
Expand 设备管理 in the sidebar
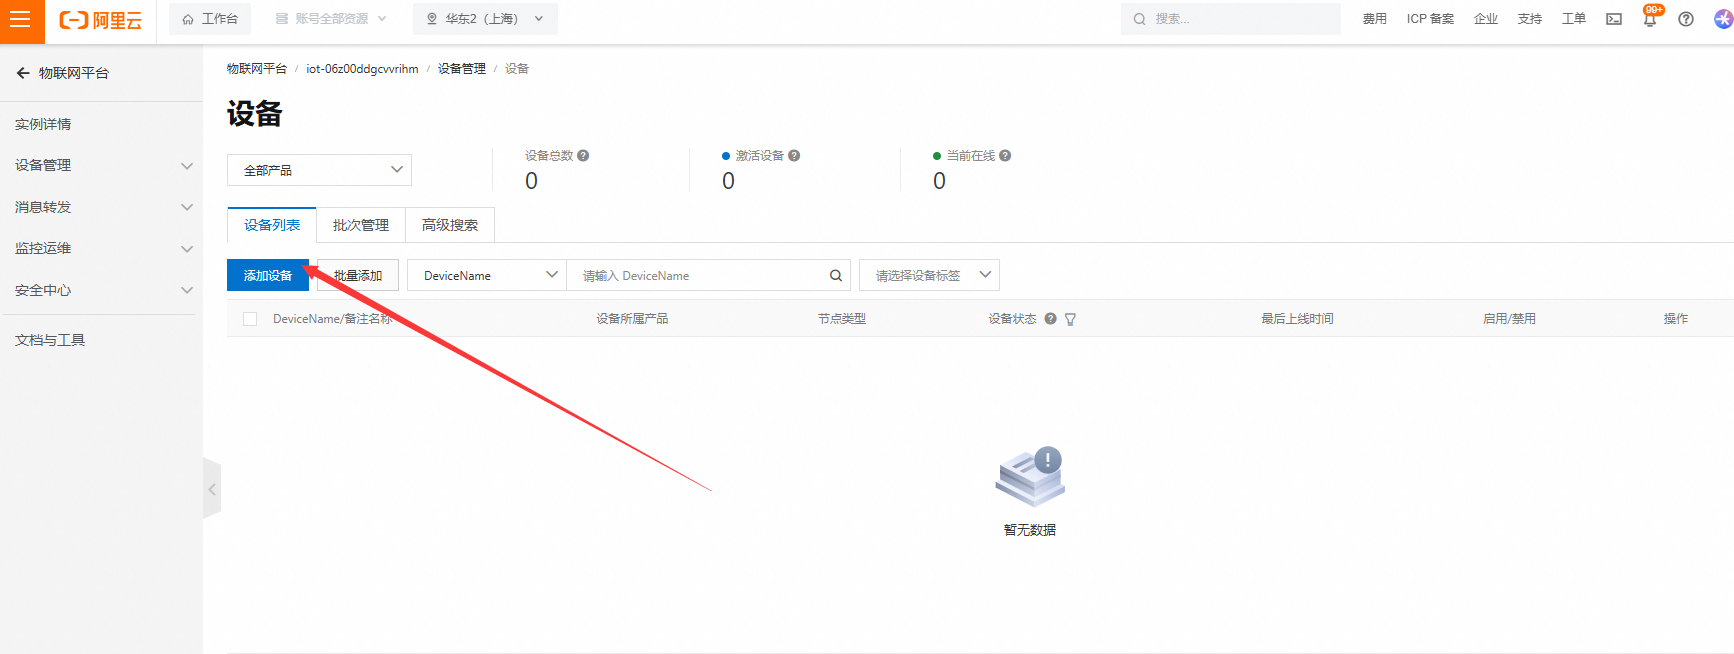(100, 166)
